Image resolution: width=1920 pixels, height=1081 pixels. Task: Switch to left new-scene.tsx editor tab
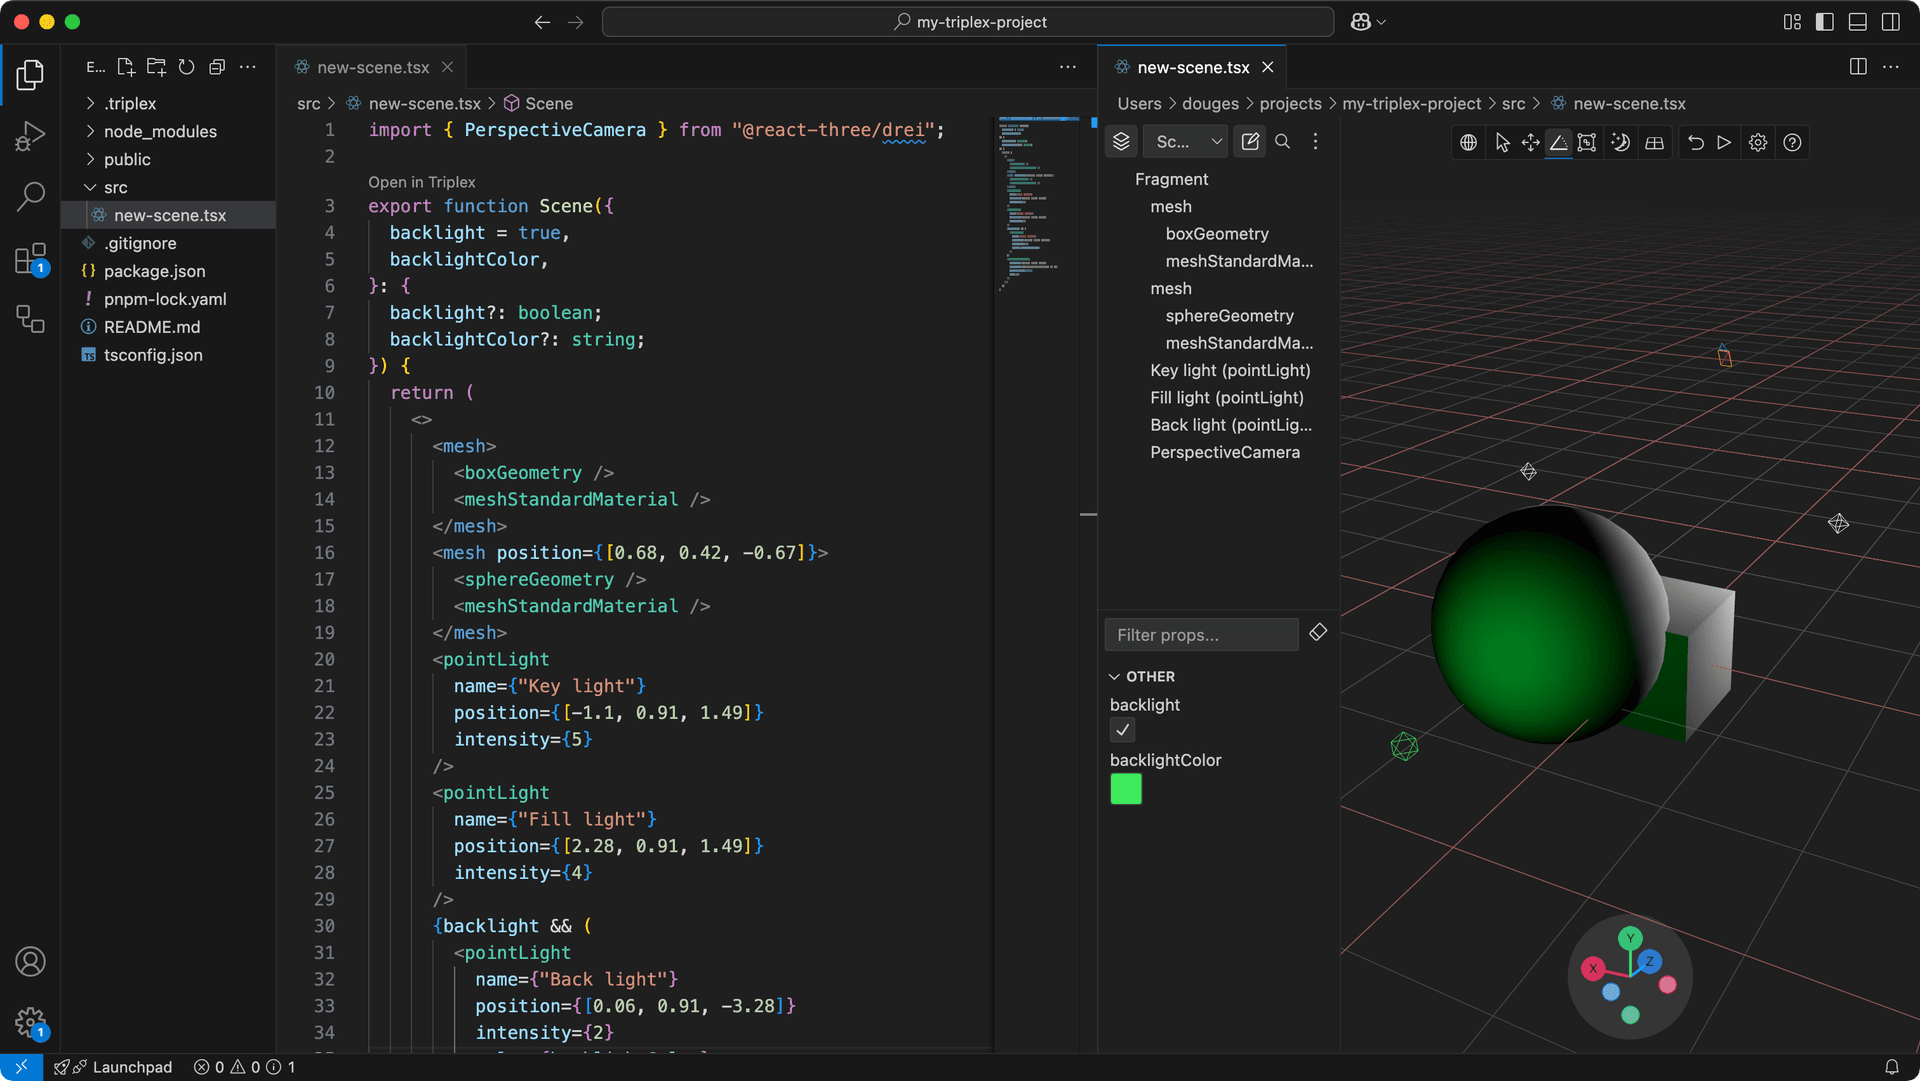[372, 67]
